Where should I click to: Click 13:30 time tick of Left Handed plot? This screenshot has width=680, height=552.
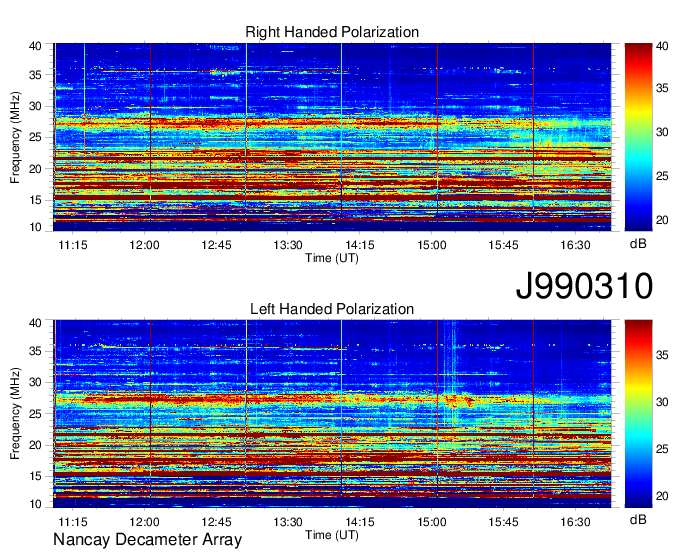[x=288, y=522]
